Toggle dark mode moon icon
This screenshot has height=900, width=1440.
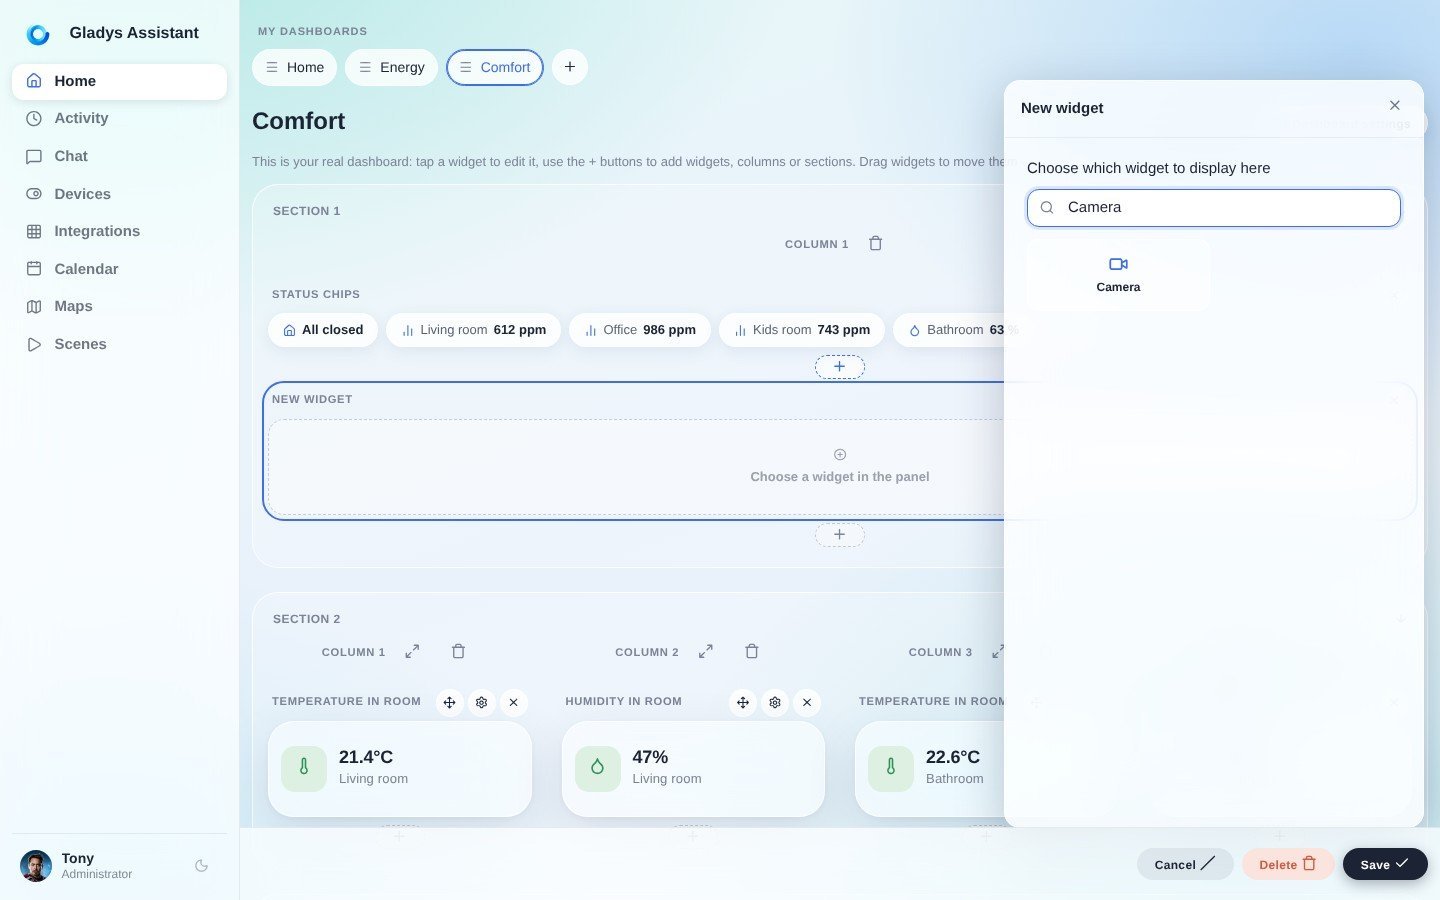(x=202, y=866)
